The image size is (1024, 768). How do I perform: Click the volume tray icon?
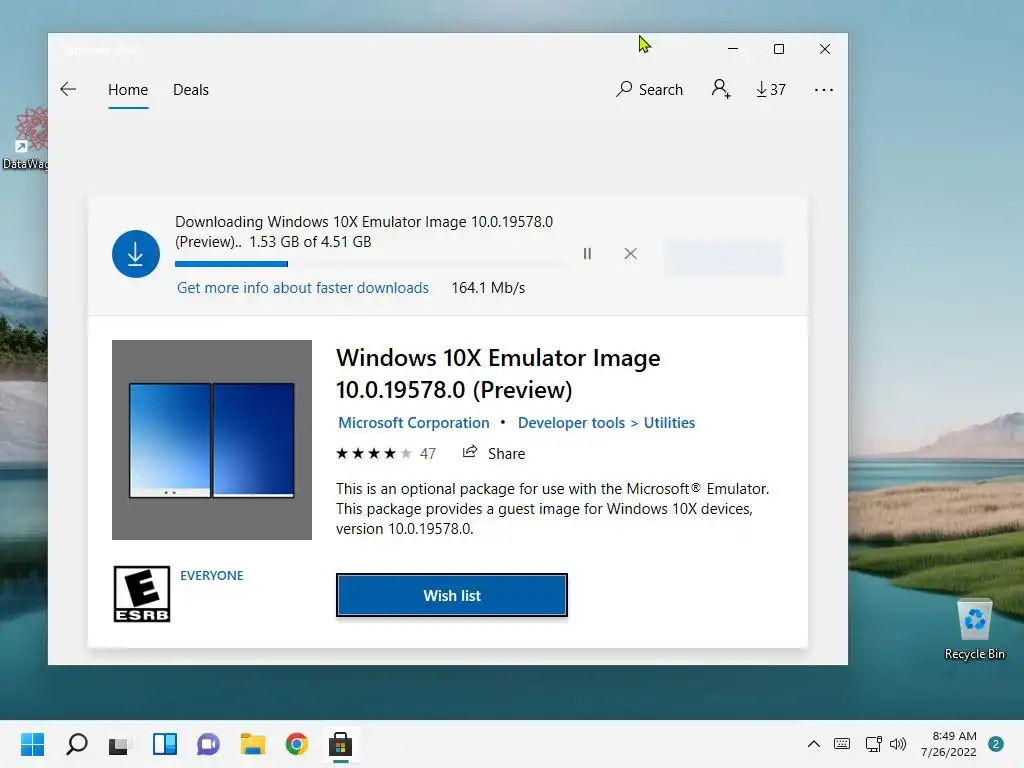click(898, 744)
